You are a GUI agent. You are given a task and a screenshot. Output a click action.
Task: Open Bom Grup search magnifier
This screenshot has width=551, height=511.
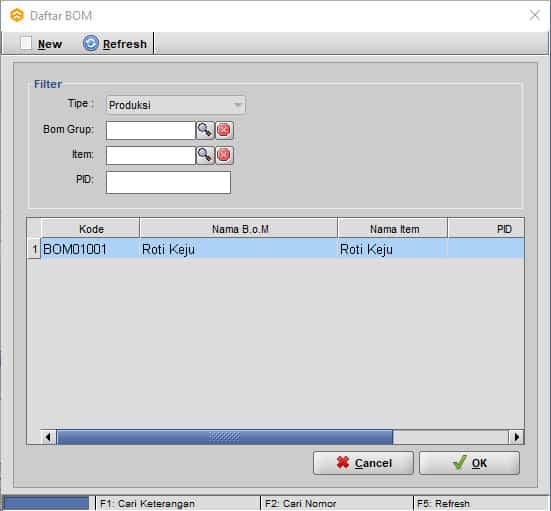[205, 130]
